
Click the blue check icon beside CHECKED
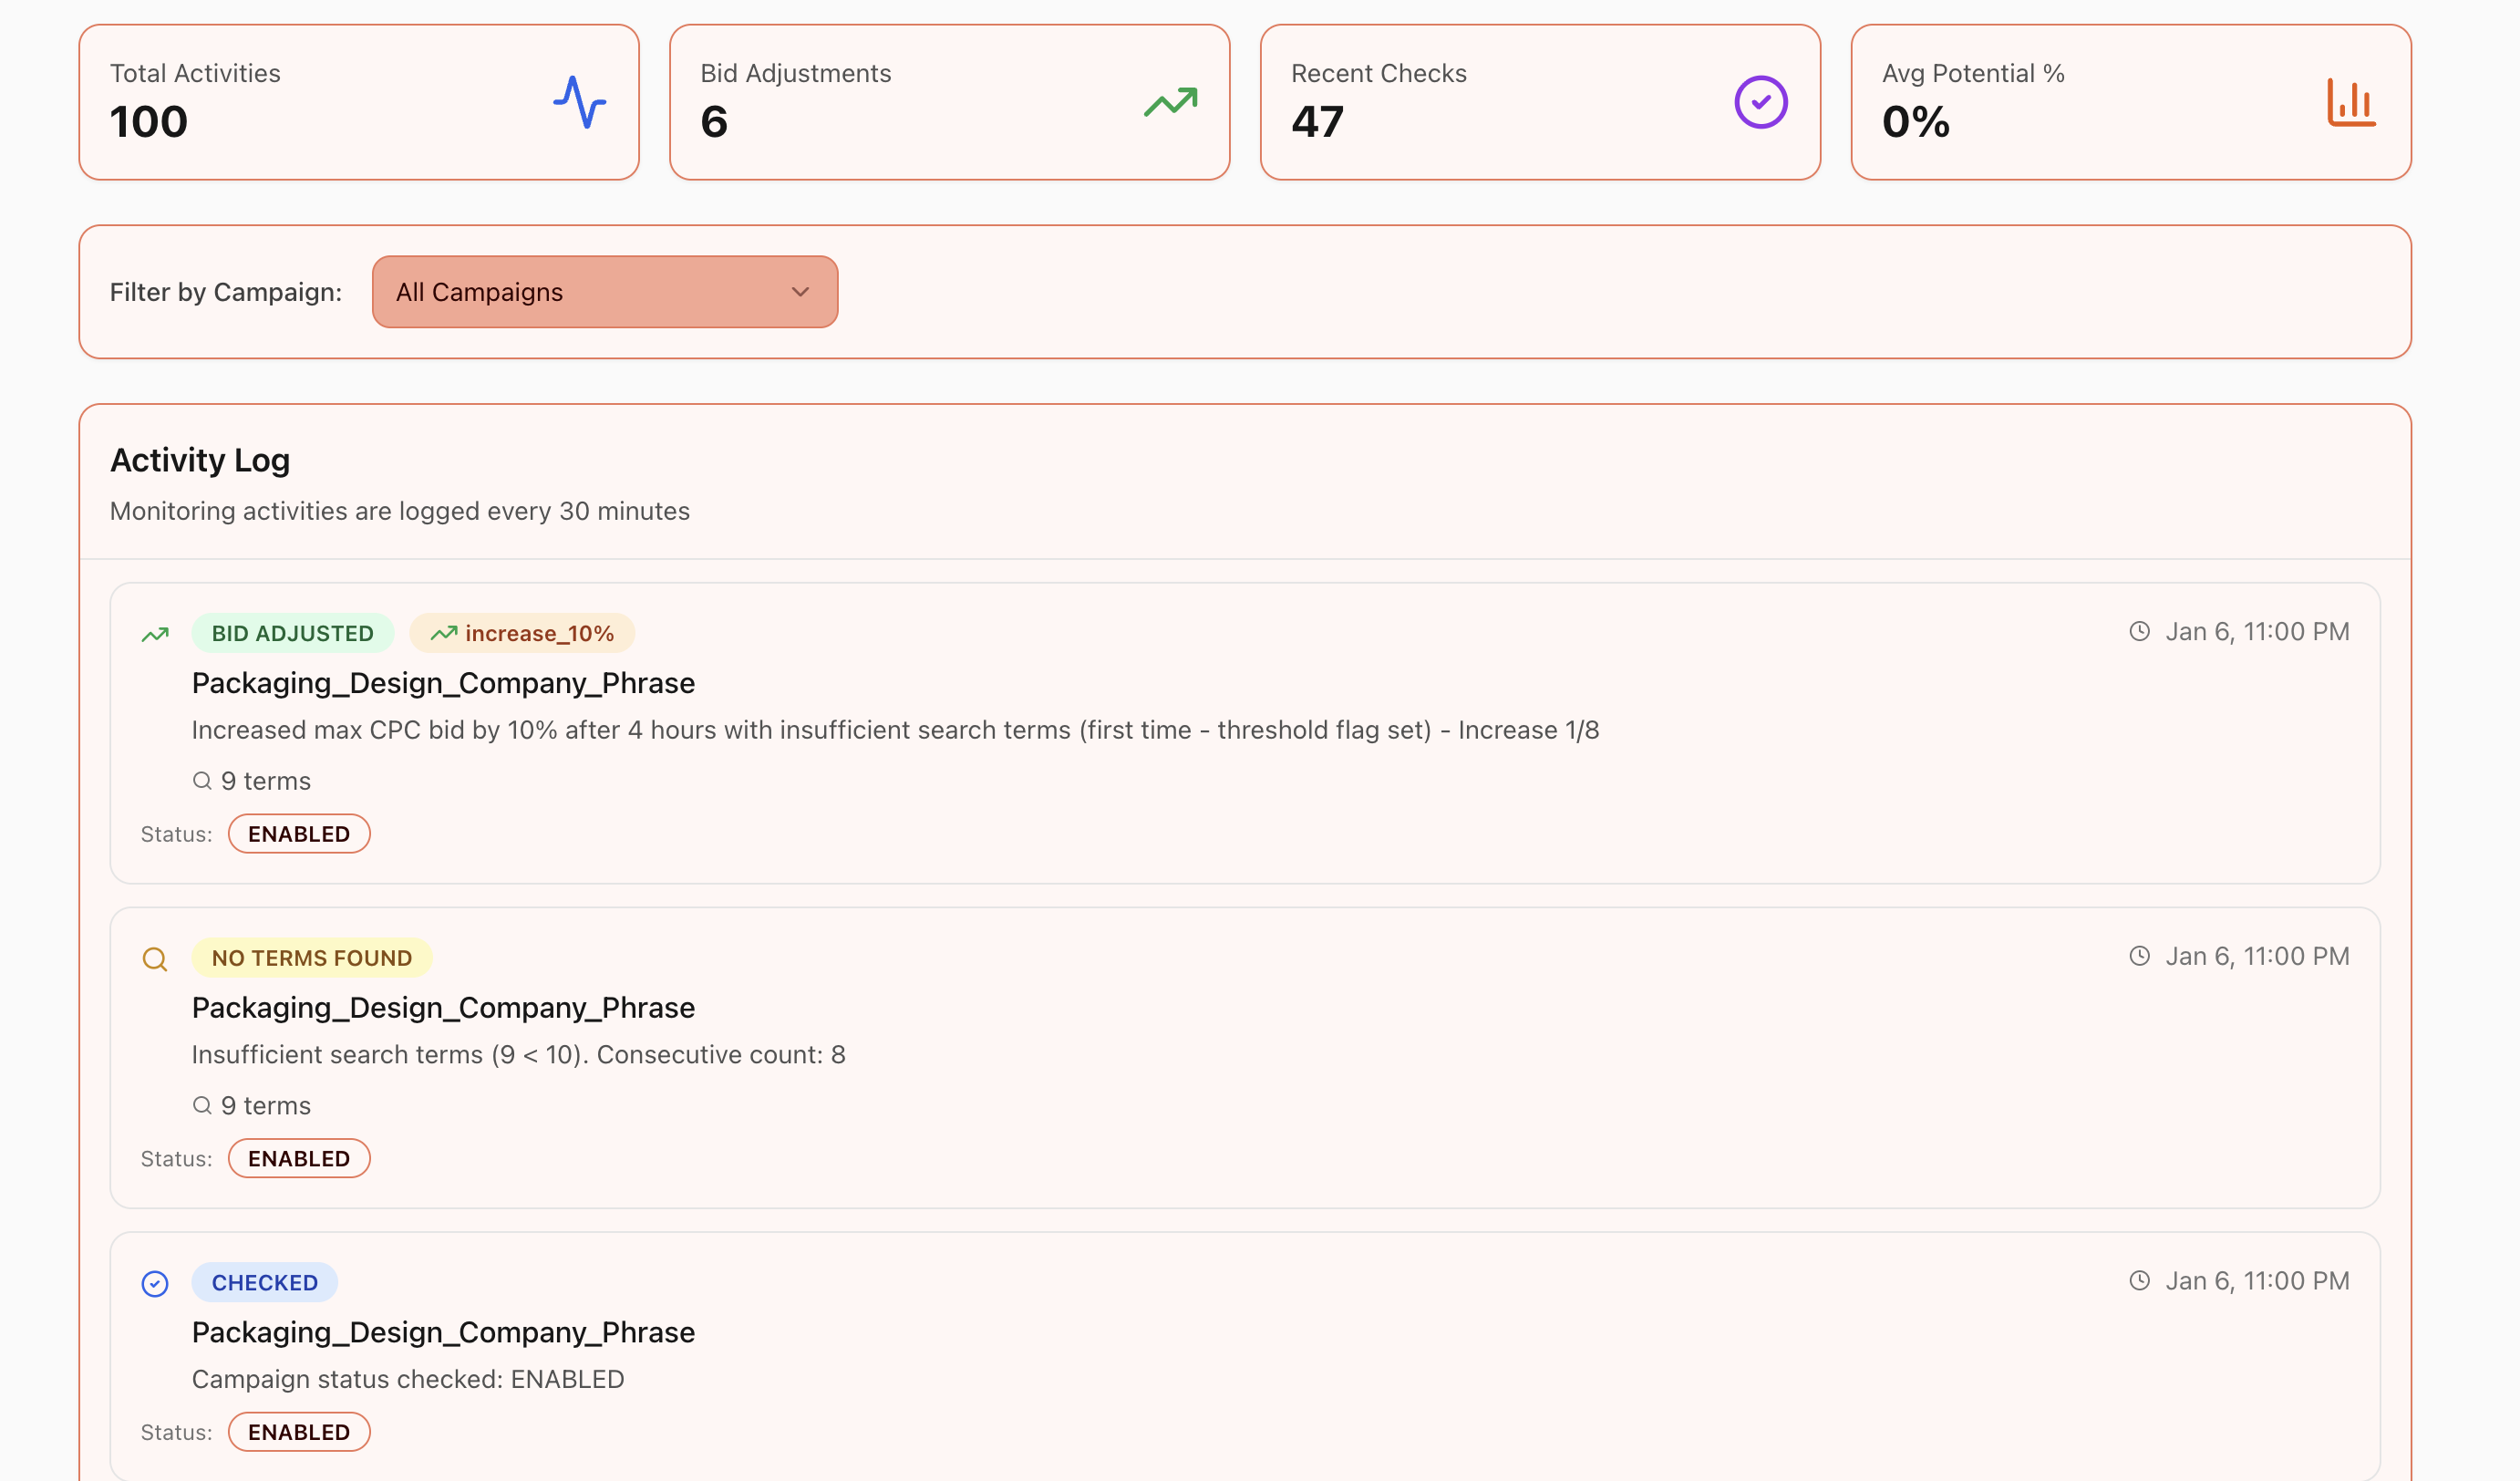(155, 1283)
